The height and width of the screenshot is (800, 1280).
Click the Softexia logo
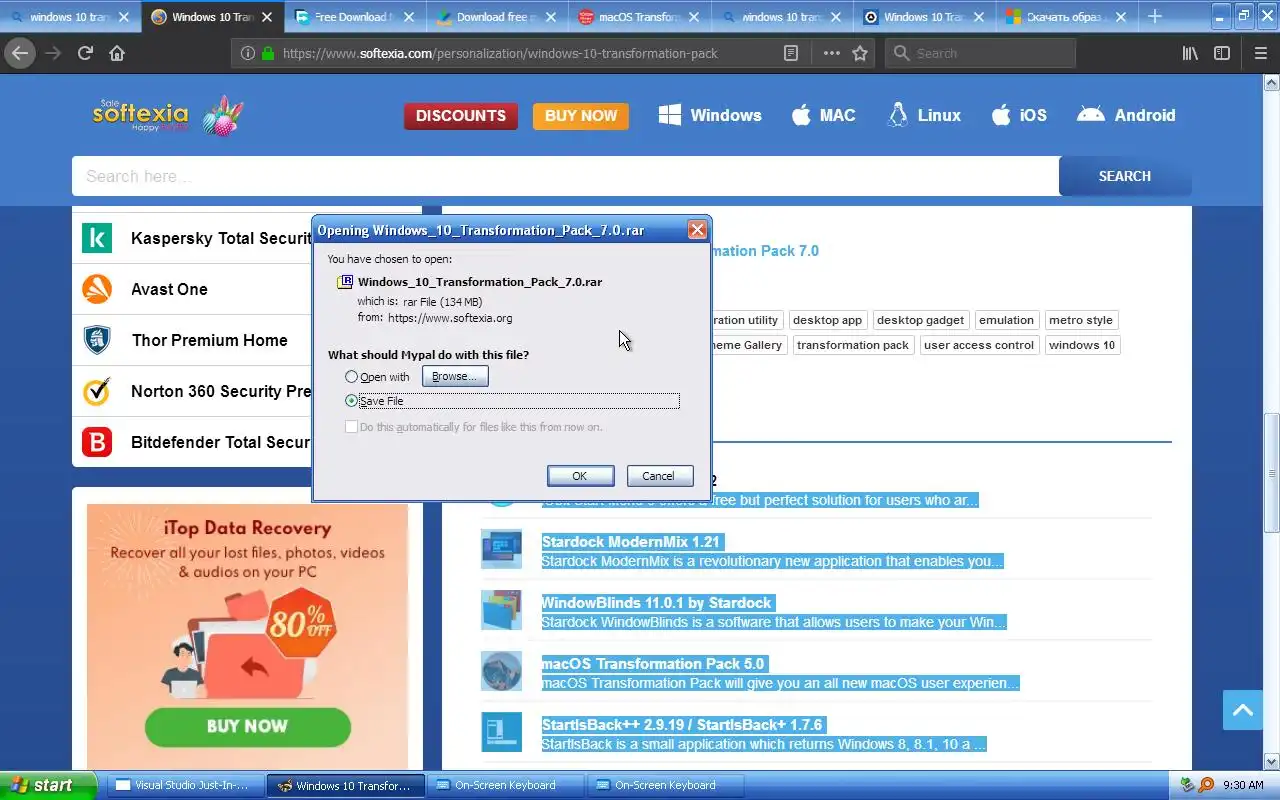click(167, 115)
